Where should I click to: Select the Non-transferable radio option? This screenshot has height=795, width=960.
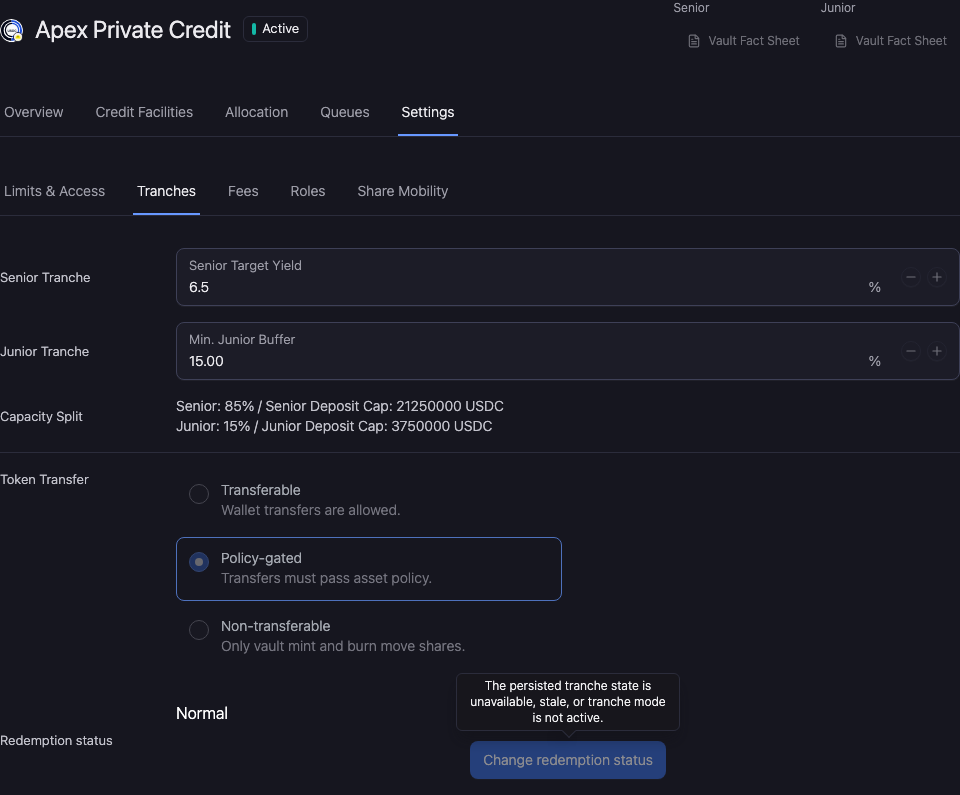(199, 630)
